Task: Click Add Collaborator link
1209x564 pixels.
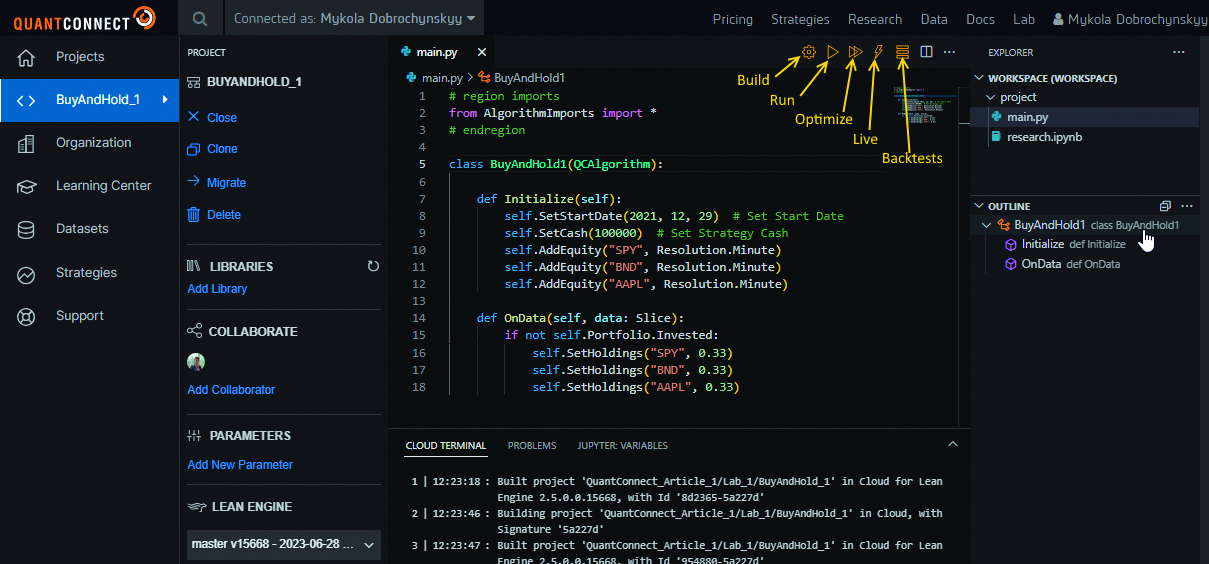Action: [x=231, y=390]
